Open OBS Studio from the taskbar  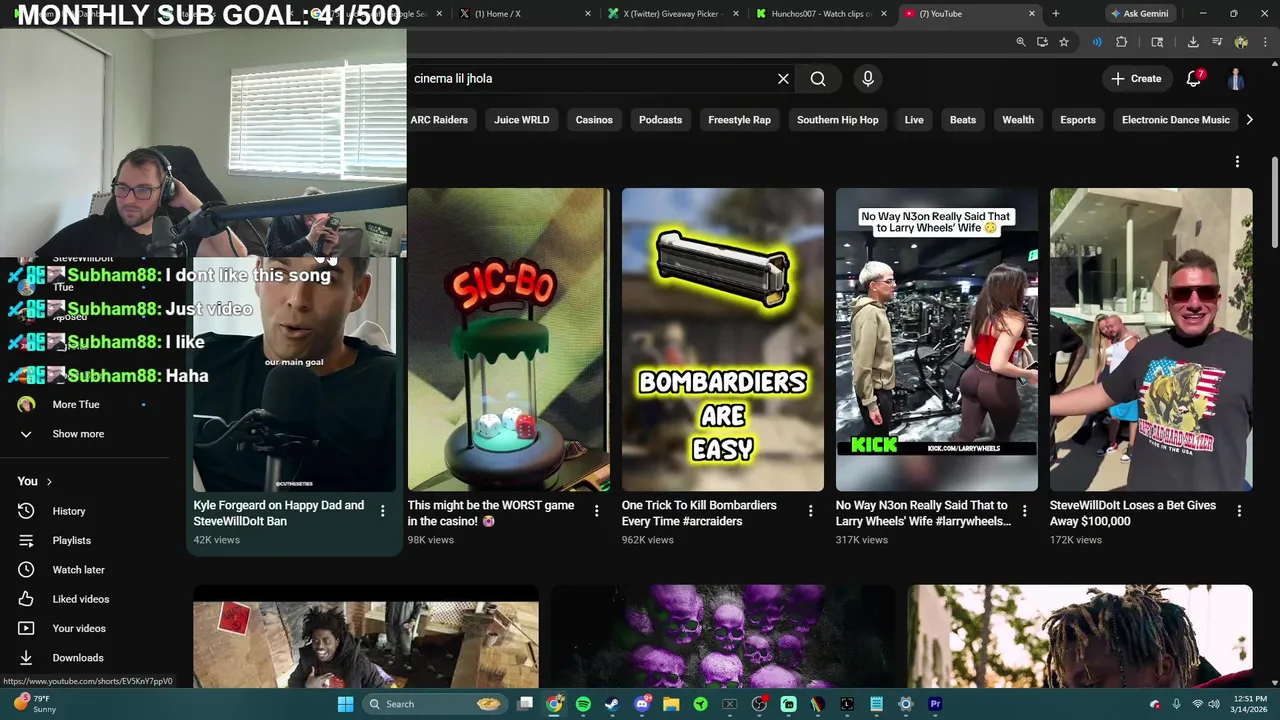pos(759,704)
